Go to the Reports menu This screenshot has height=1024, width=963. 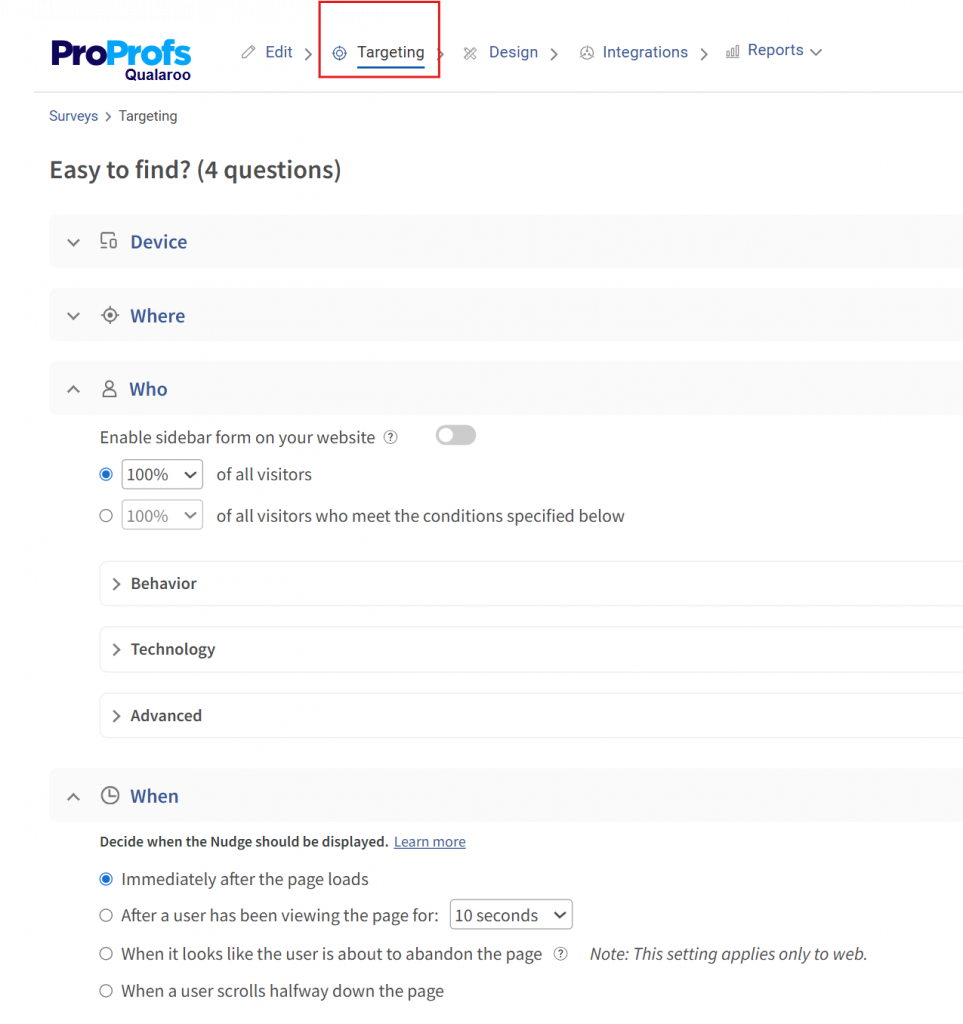coord(775,50)
